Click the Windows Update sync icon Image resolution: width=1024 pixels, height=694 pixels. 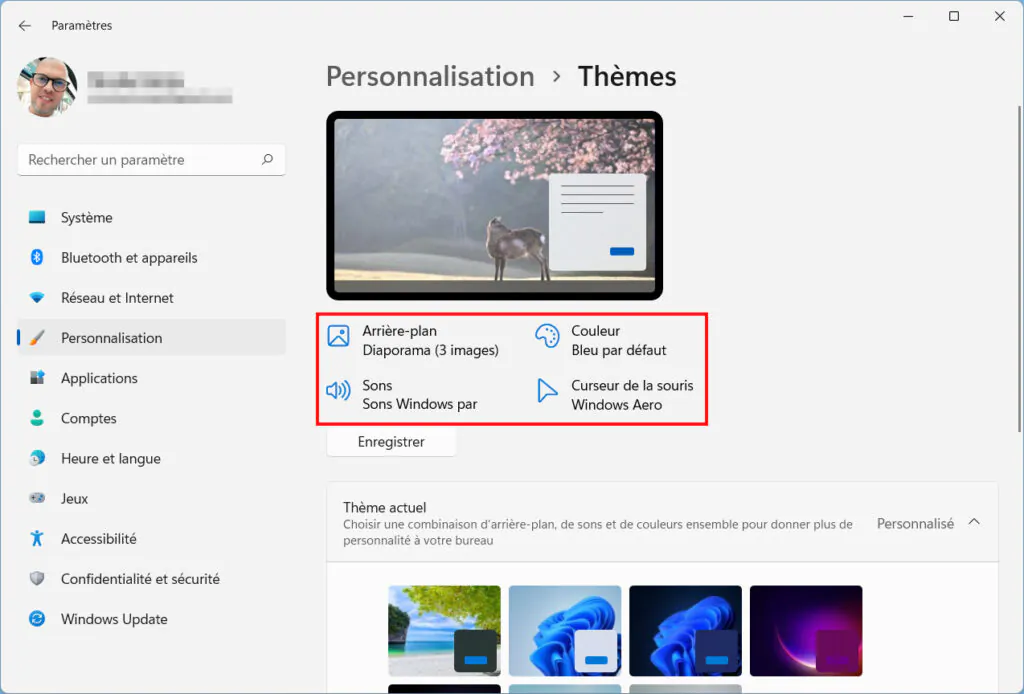coord(37,618)
